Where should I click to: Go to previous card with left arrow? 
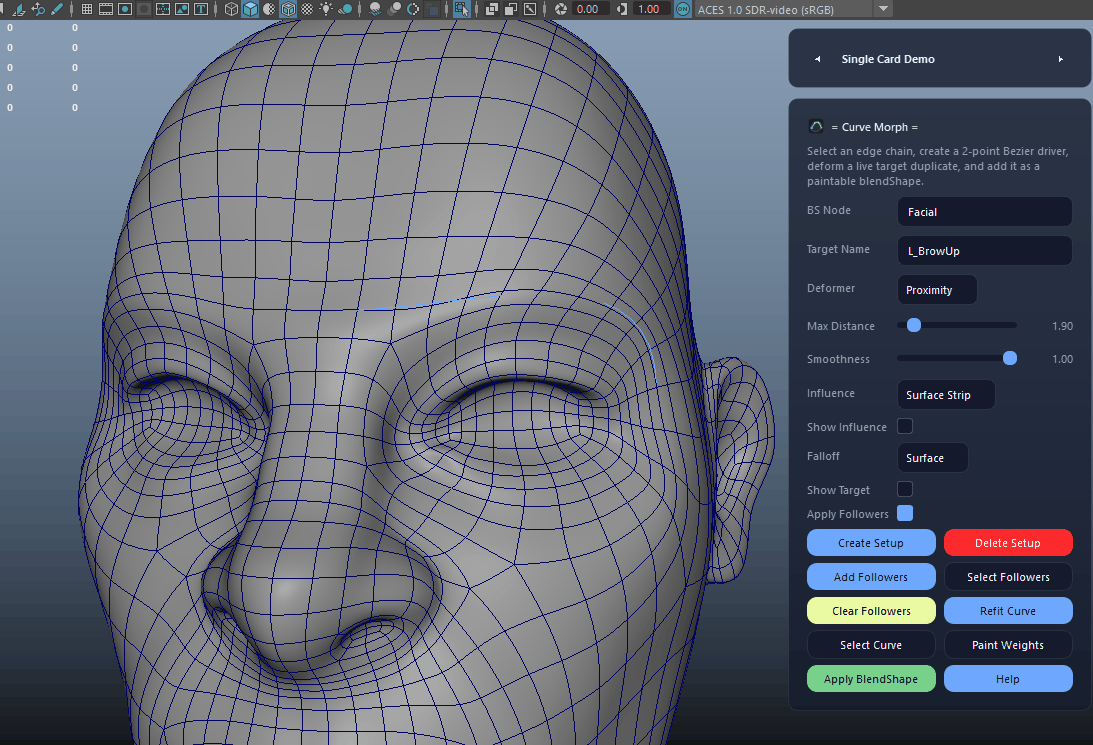coord(818,59)
